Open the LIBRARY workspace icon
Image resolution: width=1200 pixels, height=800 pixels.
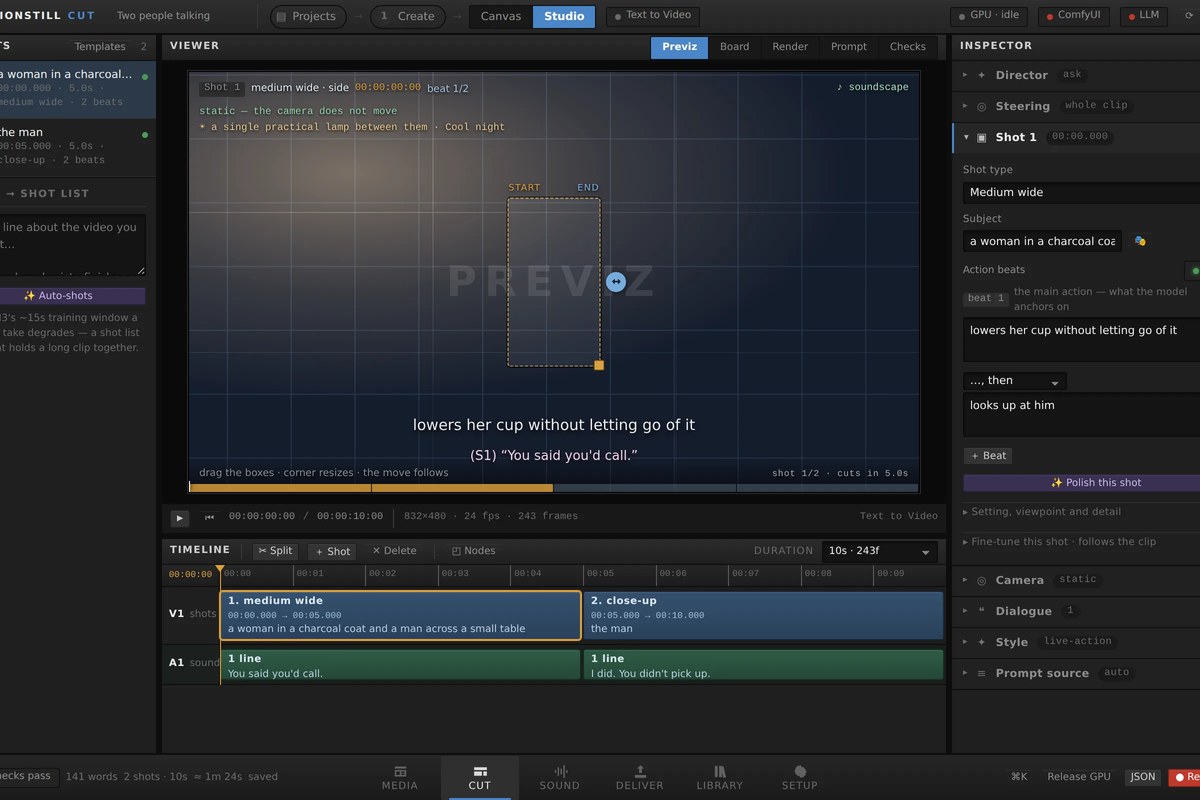coord(720,777)
